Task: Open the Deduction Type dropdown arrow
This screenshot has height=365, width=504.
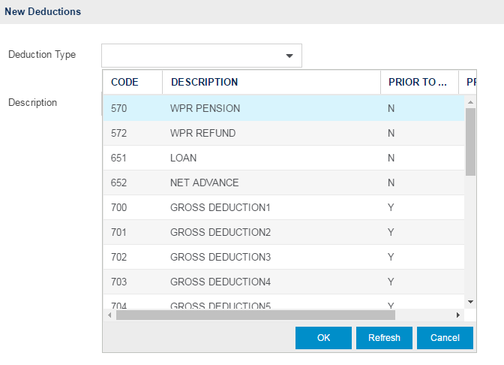Action: [289, 56]
